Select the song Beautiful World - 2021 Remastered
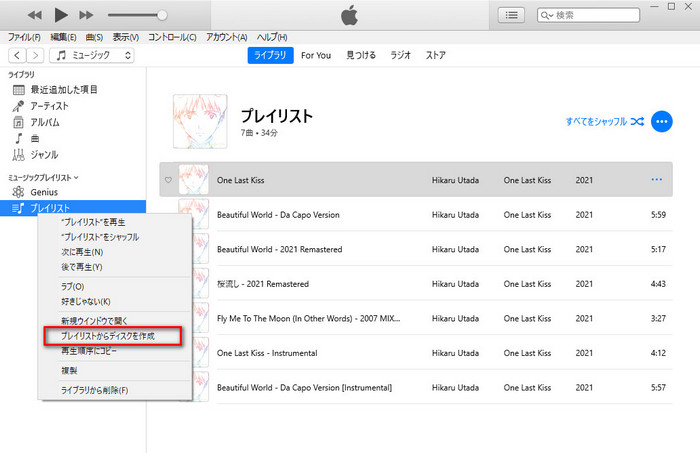700x453 pixels. click(279, 249)
